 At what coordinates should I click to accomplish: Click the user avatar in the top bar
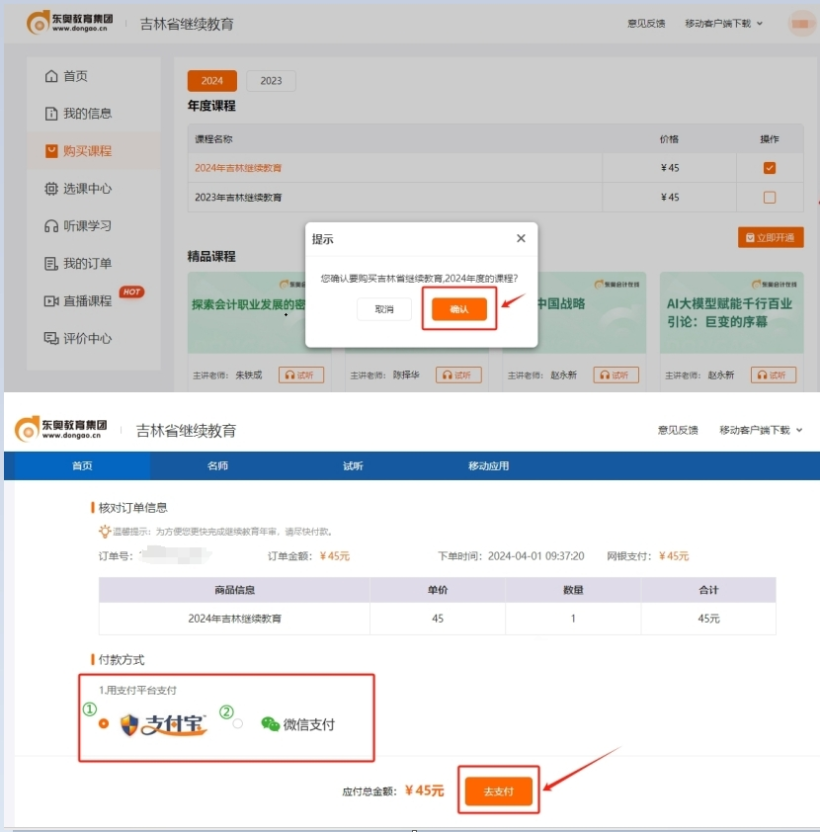[800, 22]
